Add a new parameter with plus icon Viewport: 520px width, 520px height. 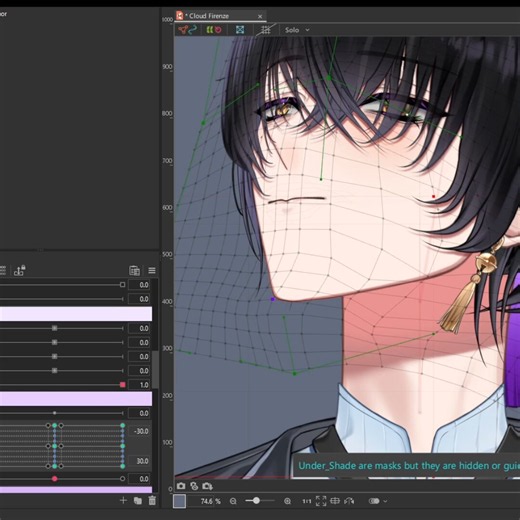pyautogui.click(x=123, y=500)
